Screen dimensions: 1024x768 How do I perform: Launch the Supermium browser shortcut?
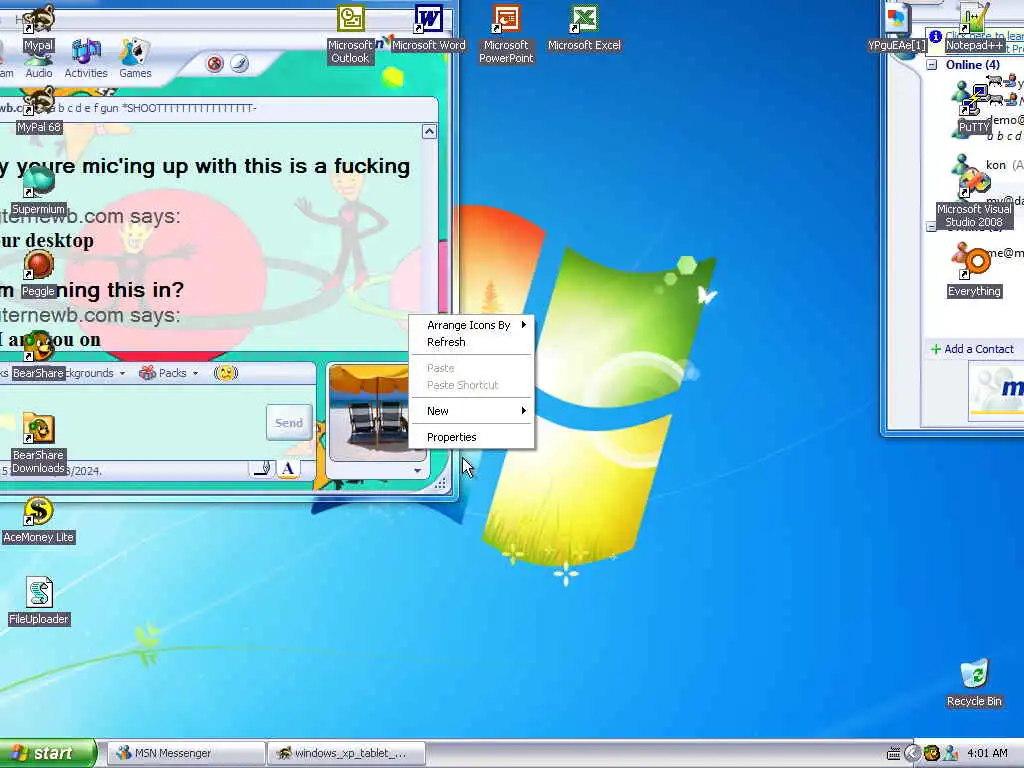click(39, 192)
